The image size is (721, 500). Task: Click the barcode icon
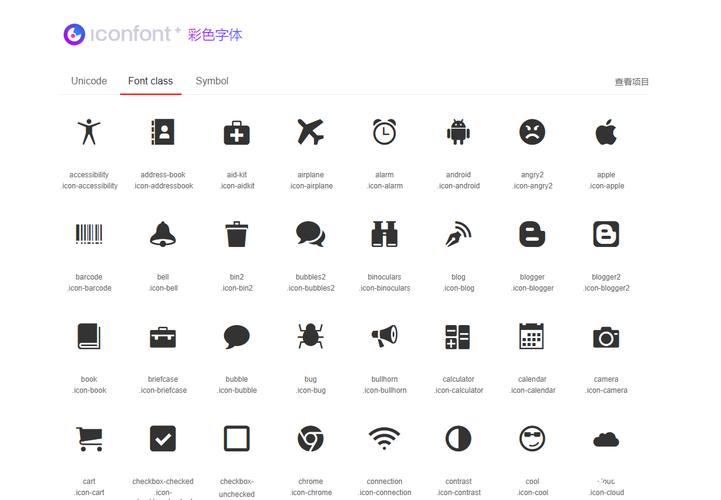click(x=89, y=234)
